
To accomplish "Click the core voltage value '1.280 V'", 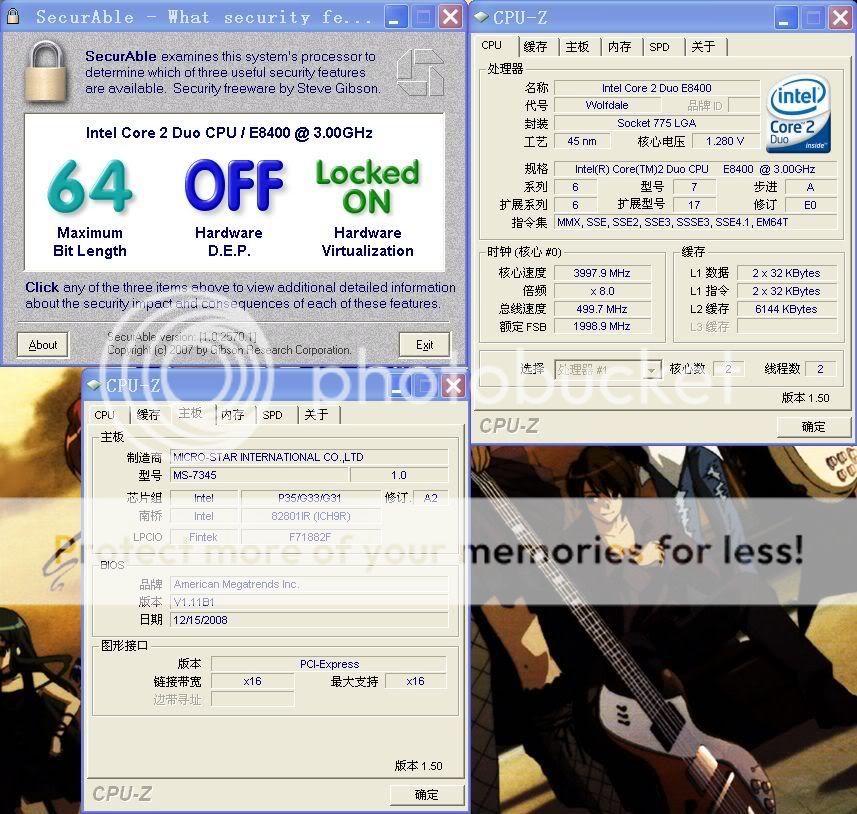I will [725, 141].
